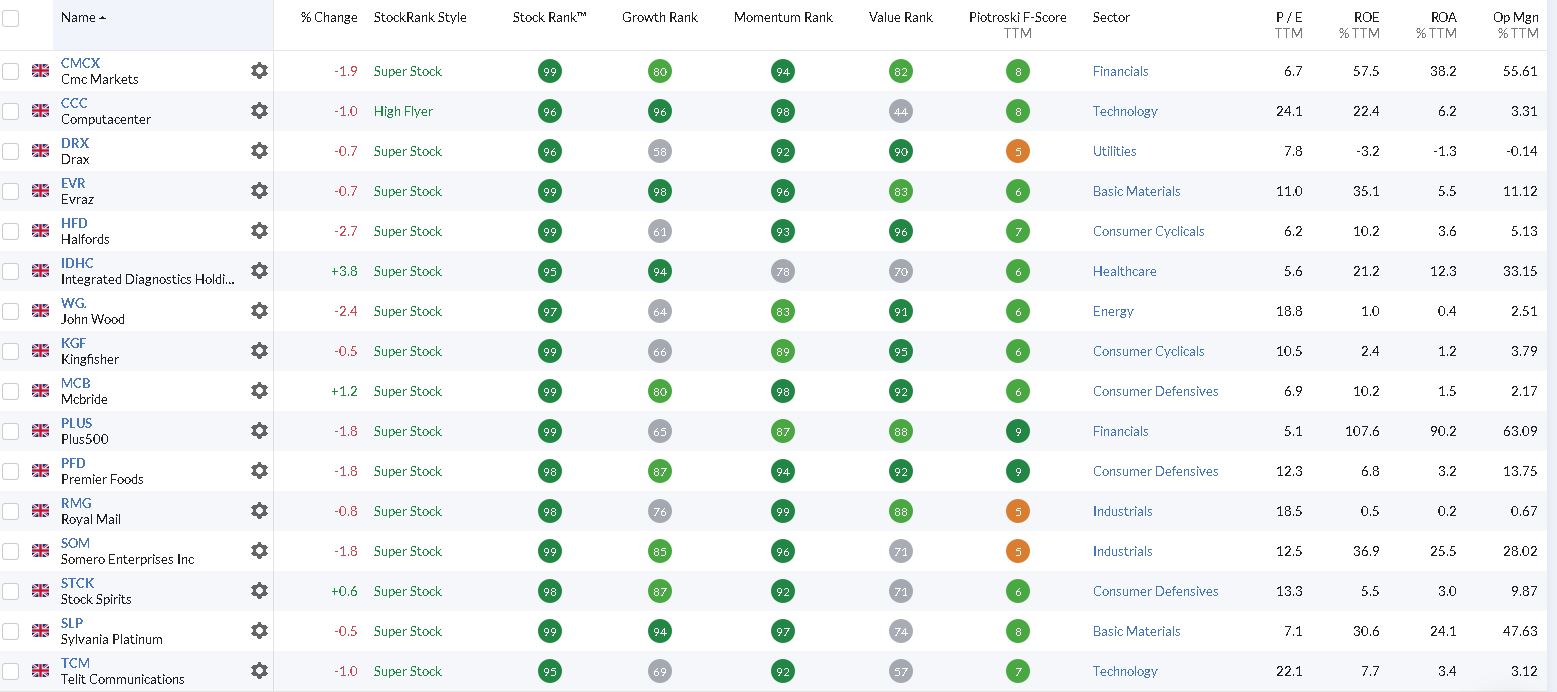Check the box for the DRX row
1557x692 pixels.
(x=10, y=151)
